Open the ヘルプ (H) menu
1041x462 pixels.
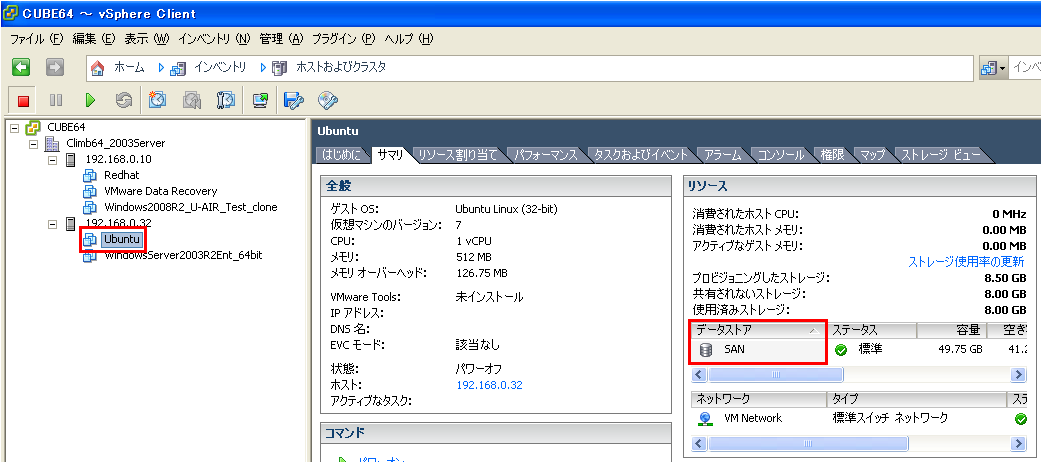[409, 39]
